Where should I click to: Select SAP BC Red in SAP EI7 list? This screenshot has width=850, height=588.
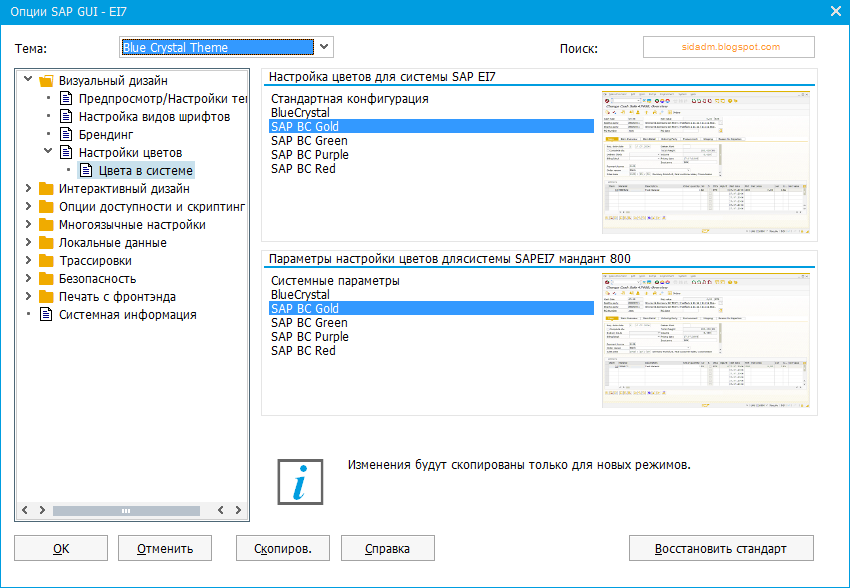coord(303,169)
